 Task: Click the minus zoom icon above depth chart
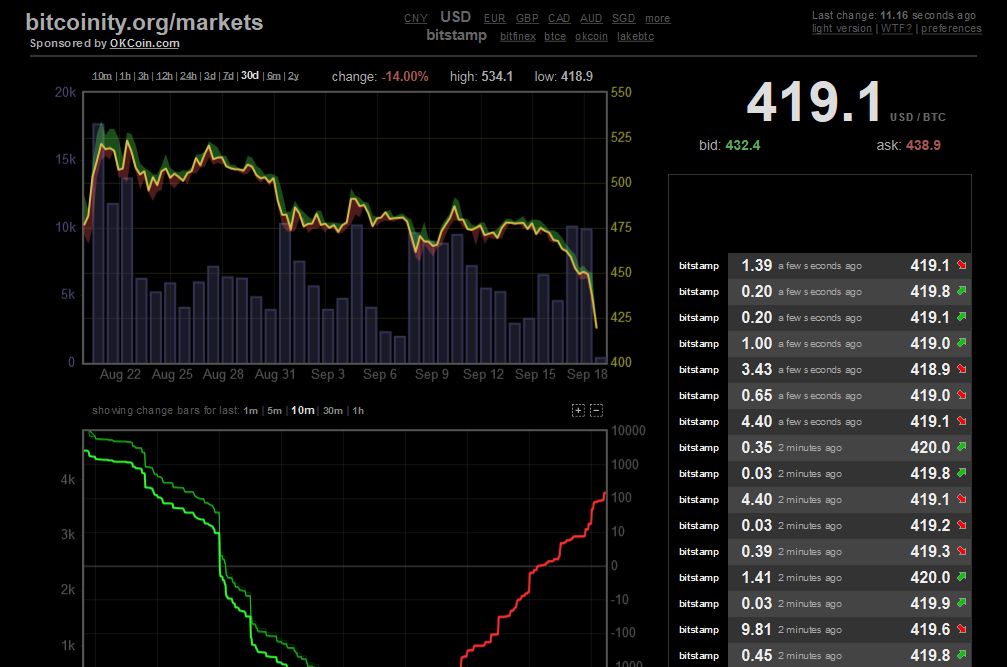point(596,410)
